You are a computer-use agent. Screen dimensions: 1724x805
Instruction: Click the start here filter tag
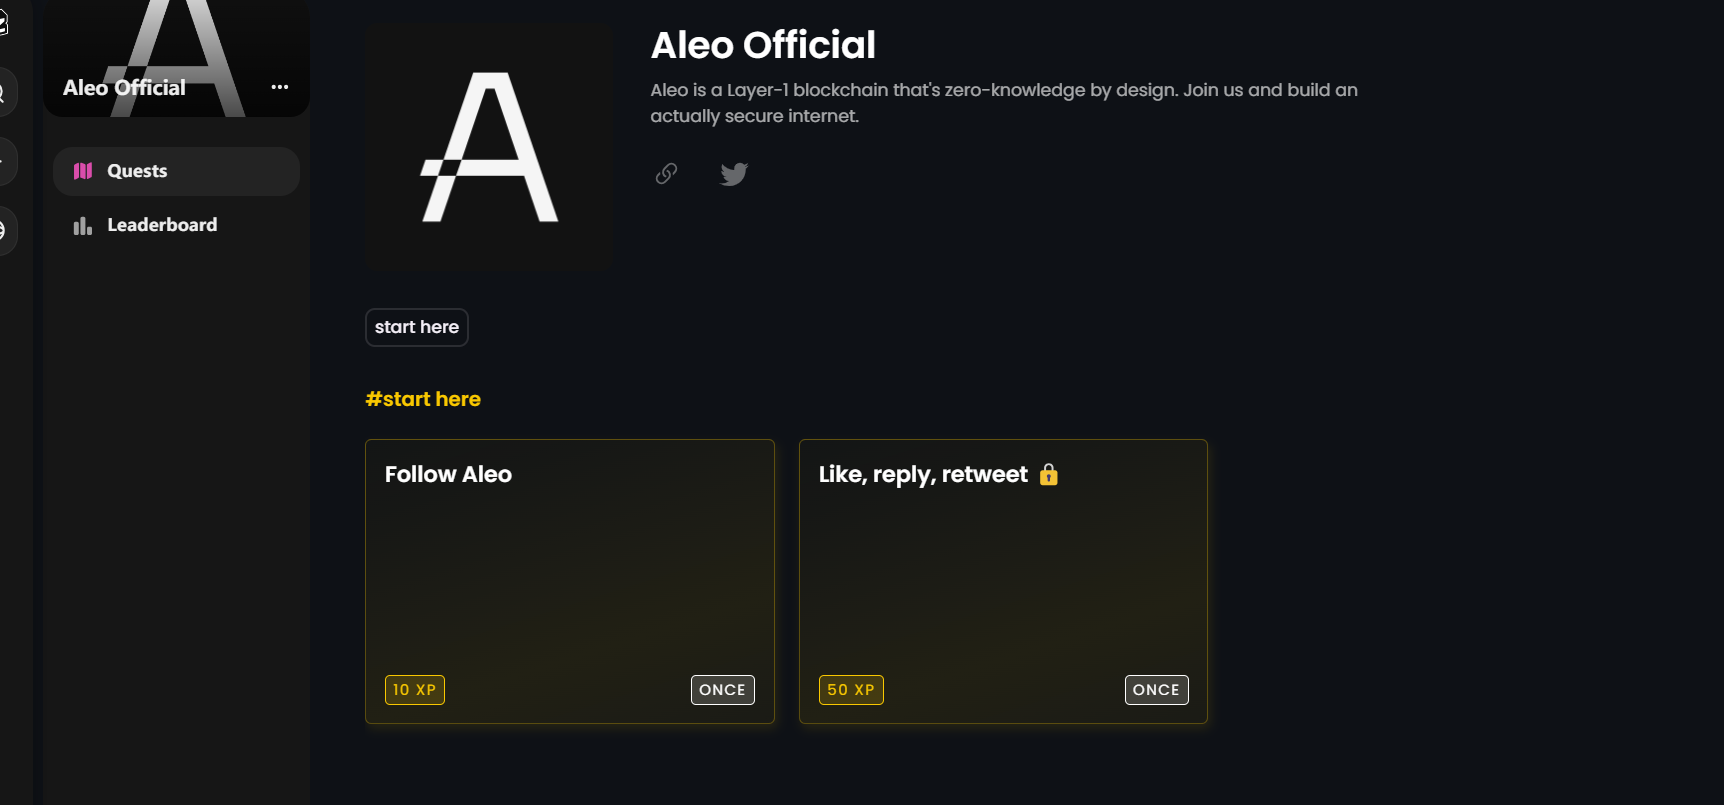417,327
